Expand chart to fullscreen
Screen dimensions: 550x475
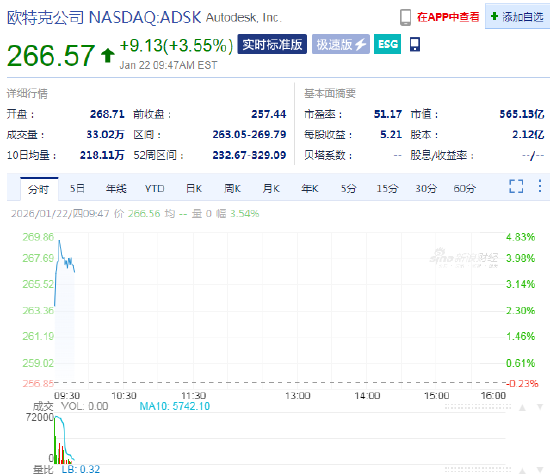click(516, 186)
